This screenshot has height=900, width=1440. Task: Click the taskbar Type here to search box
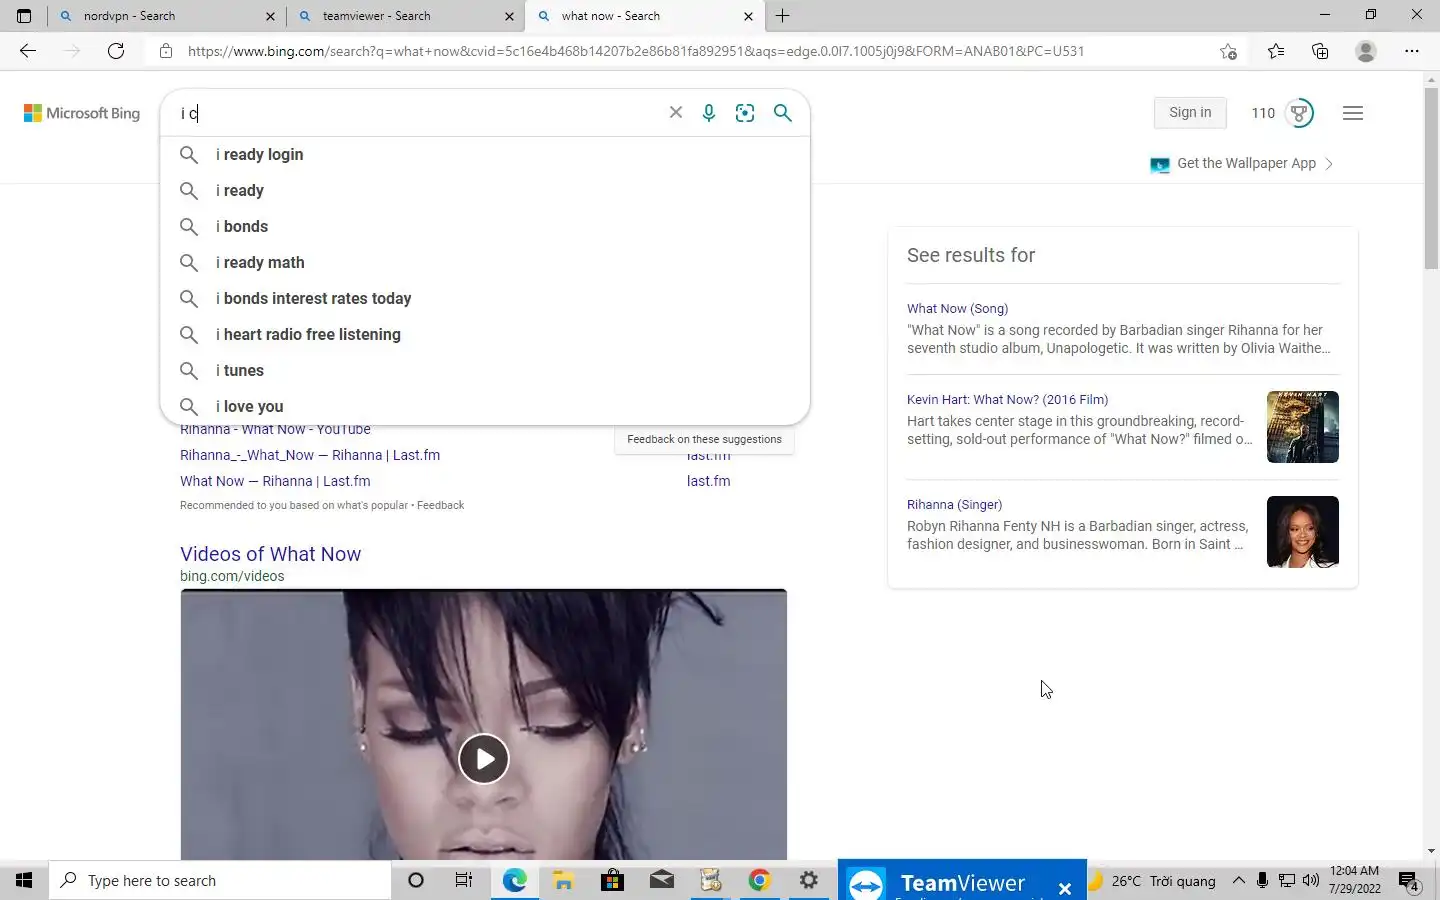click(x=220, y=880)
